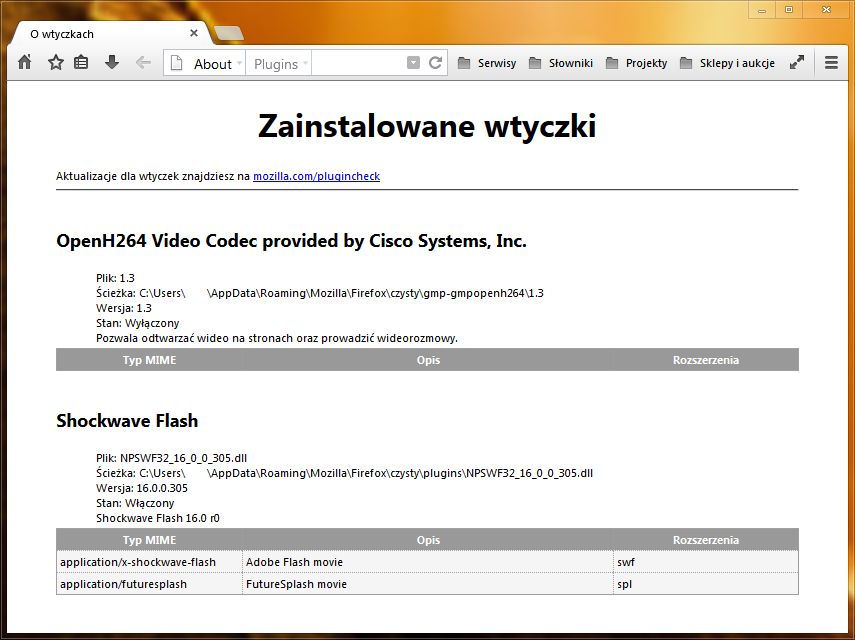This screenshot has width=855, height=640.
Task: Select the O wtyczkach tab
Action: (109, 34)
